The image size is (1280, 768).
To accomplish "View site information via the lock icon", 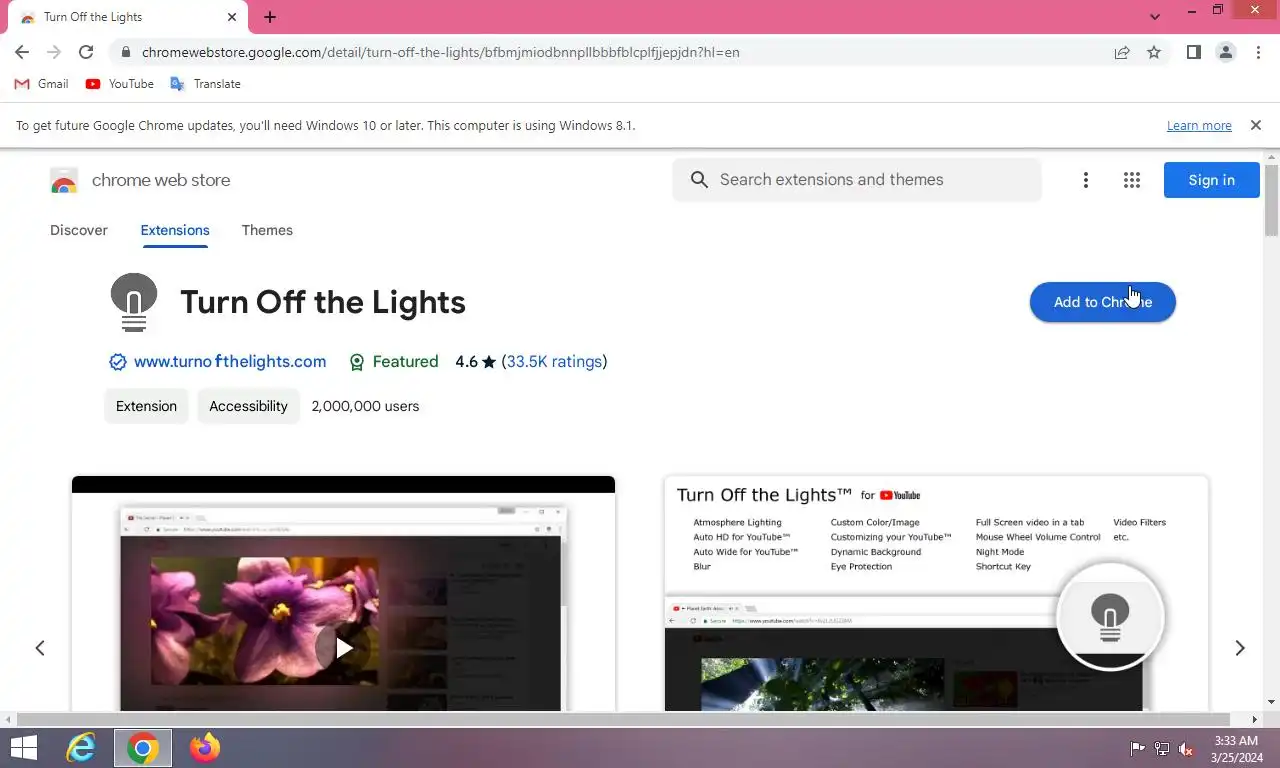I will point(125,52).
